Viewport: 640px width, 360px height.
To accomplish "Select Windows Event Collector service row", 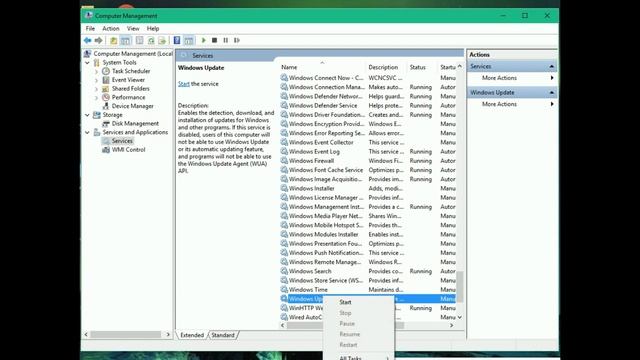I will click(x=368, y=142).
